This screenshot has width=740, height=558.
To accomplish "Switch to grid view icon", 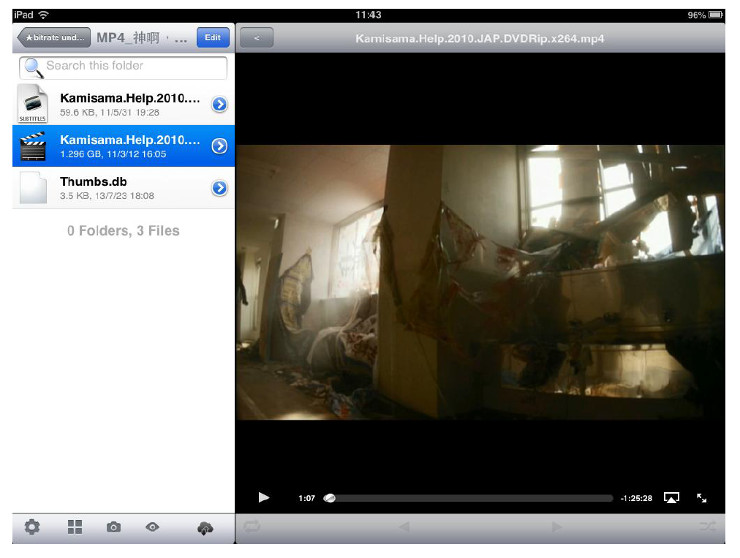I will tap(75, 527).
